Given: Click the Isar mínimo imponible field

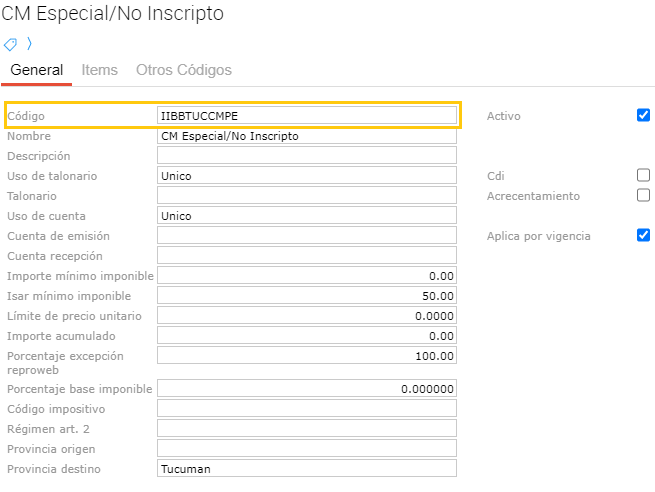Looking at the screenshot, I should coord(307,296).
